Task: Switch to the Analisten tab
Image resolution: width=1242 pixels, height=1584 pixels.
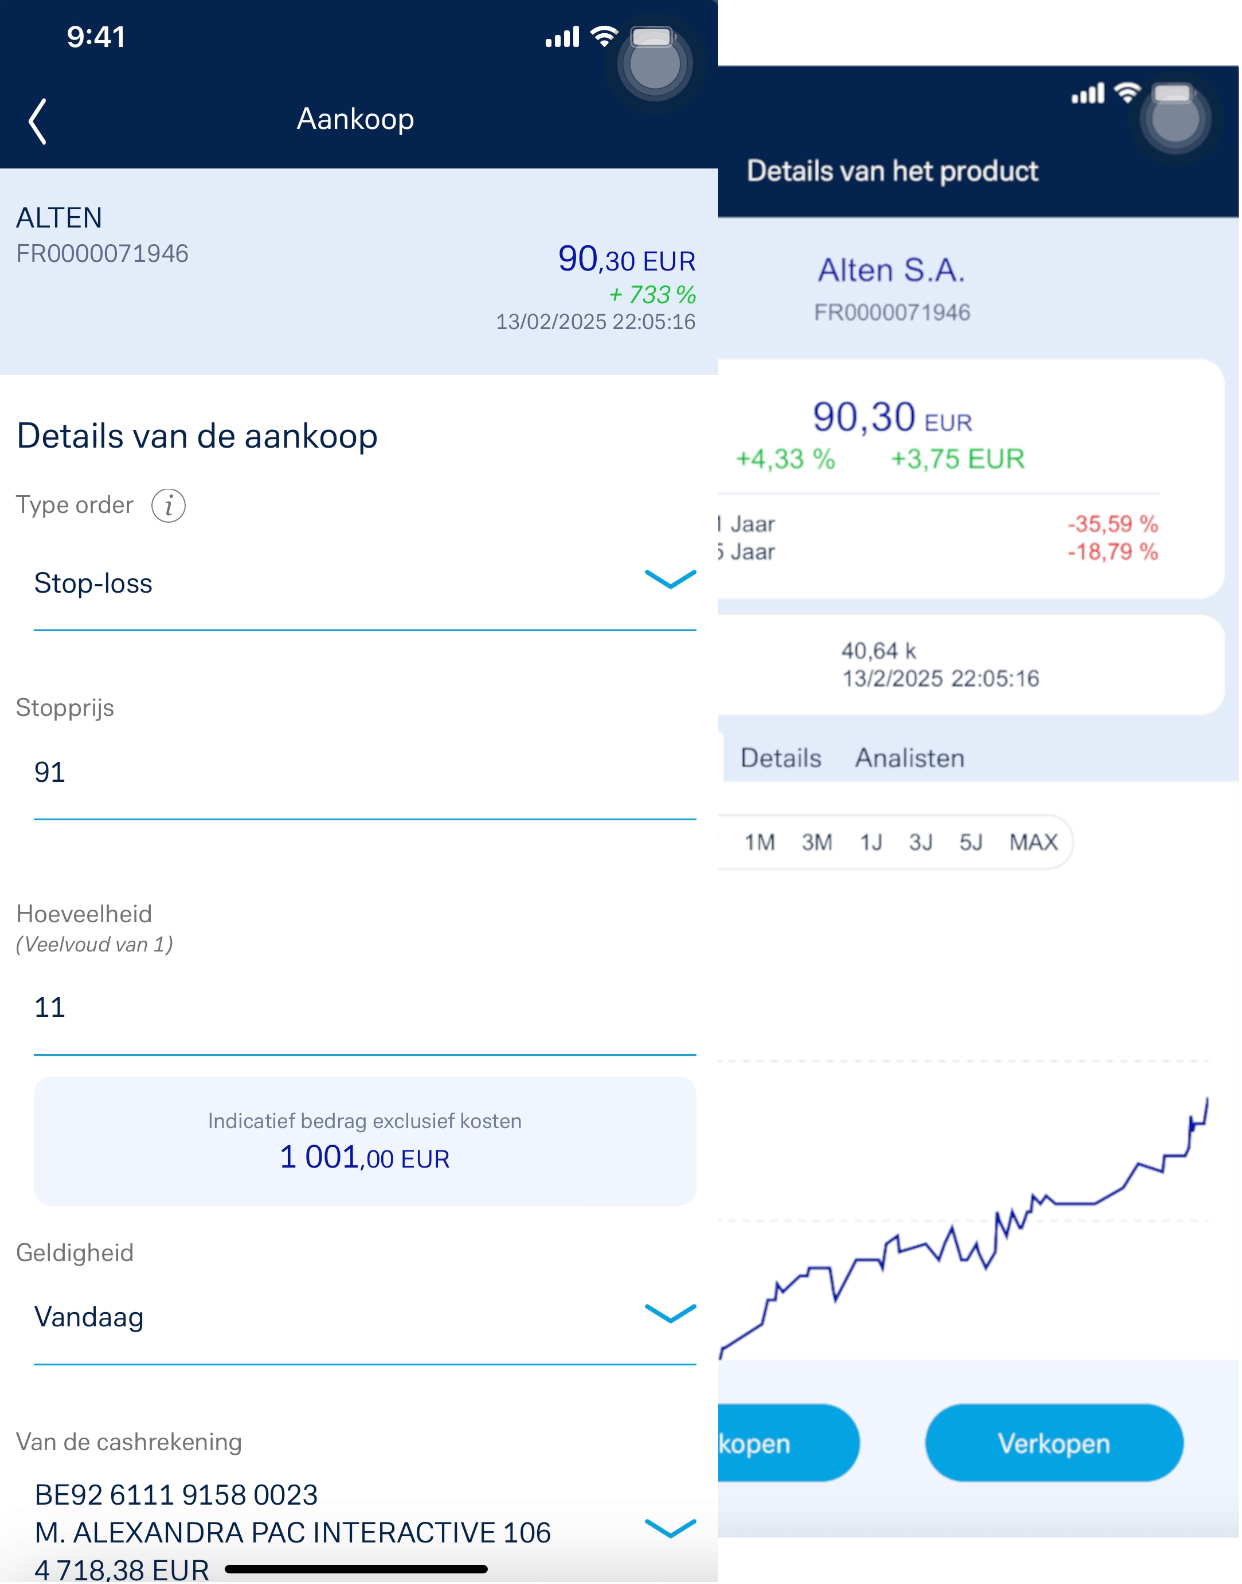Action: (x=909, y=758)
